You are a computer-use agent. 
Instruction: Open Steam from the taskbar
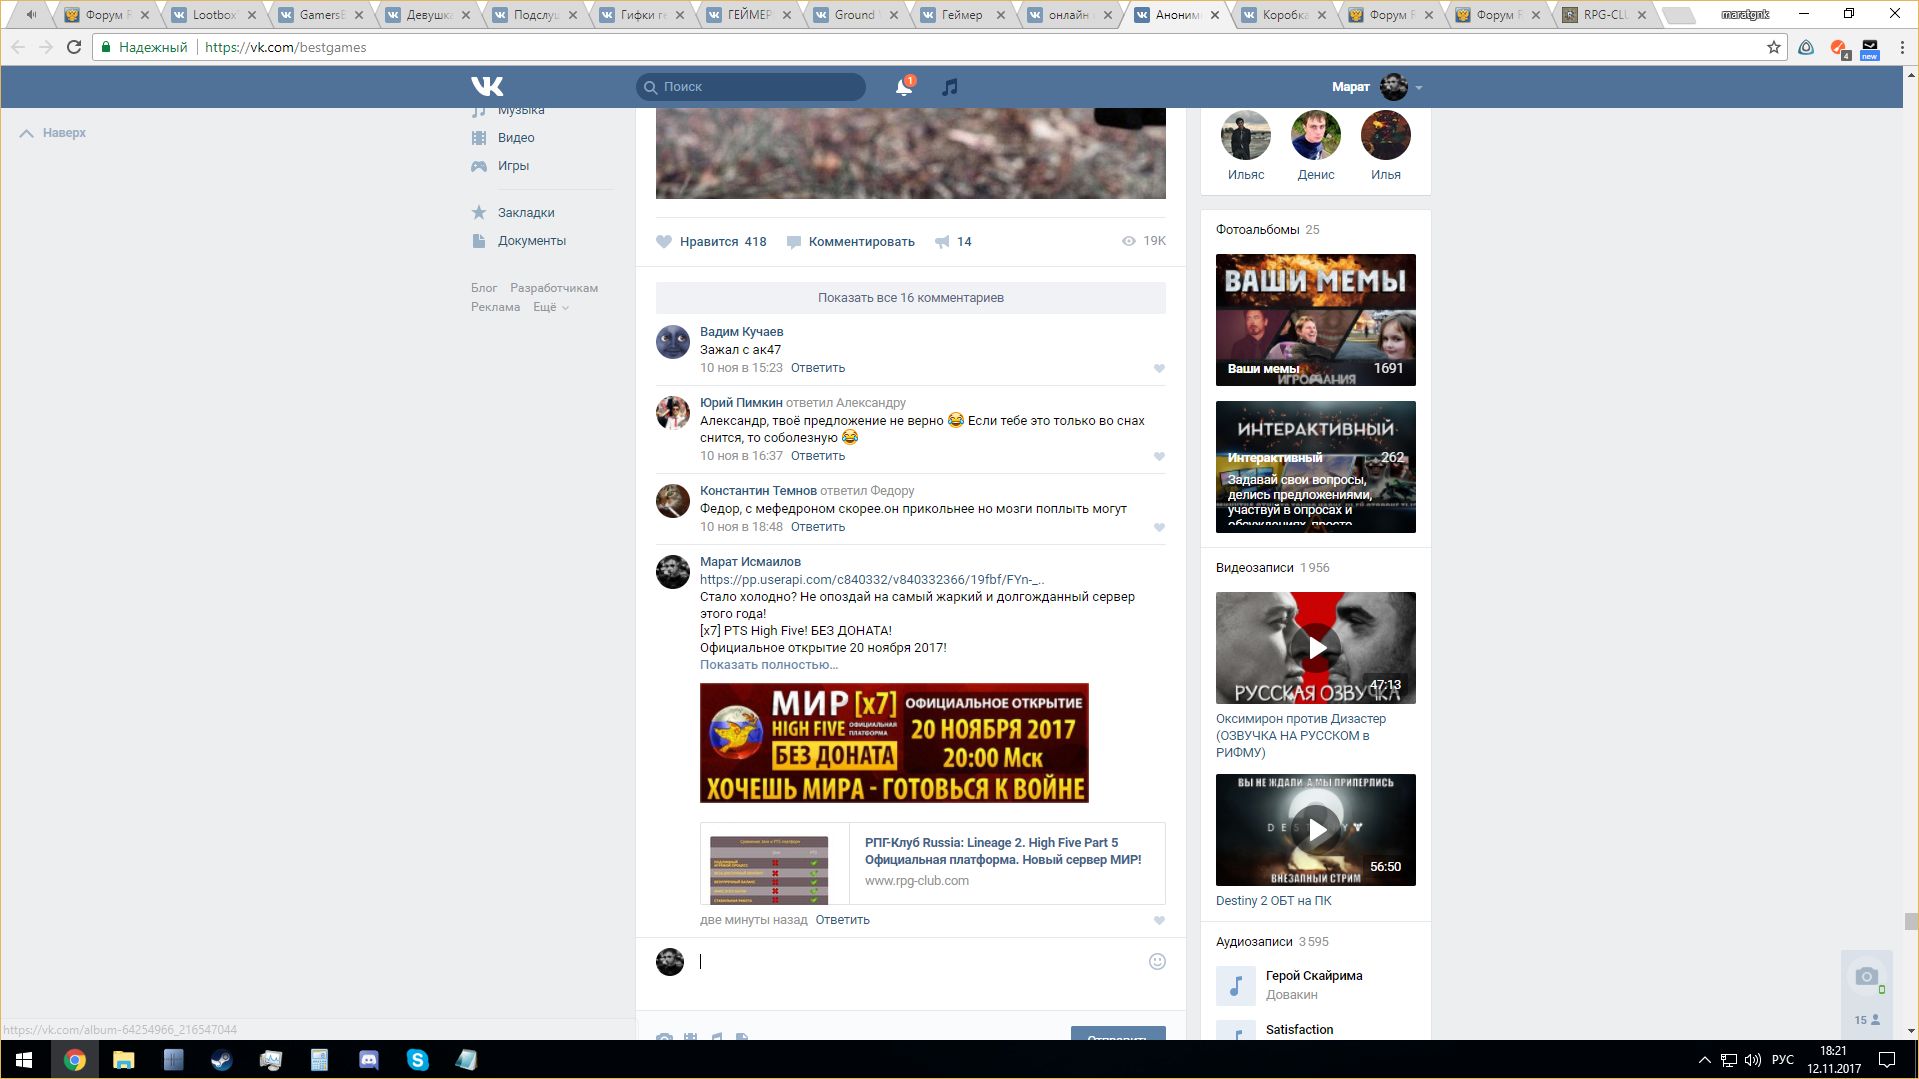(x=221, y=1060)
